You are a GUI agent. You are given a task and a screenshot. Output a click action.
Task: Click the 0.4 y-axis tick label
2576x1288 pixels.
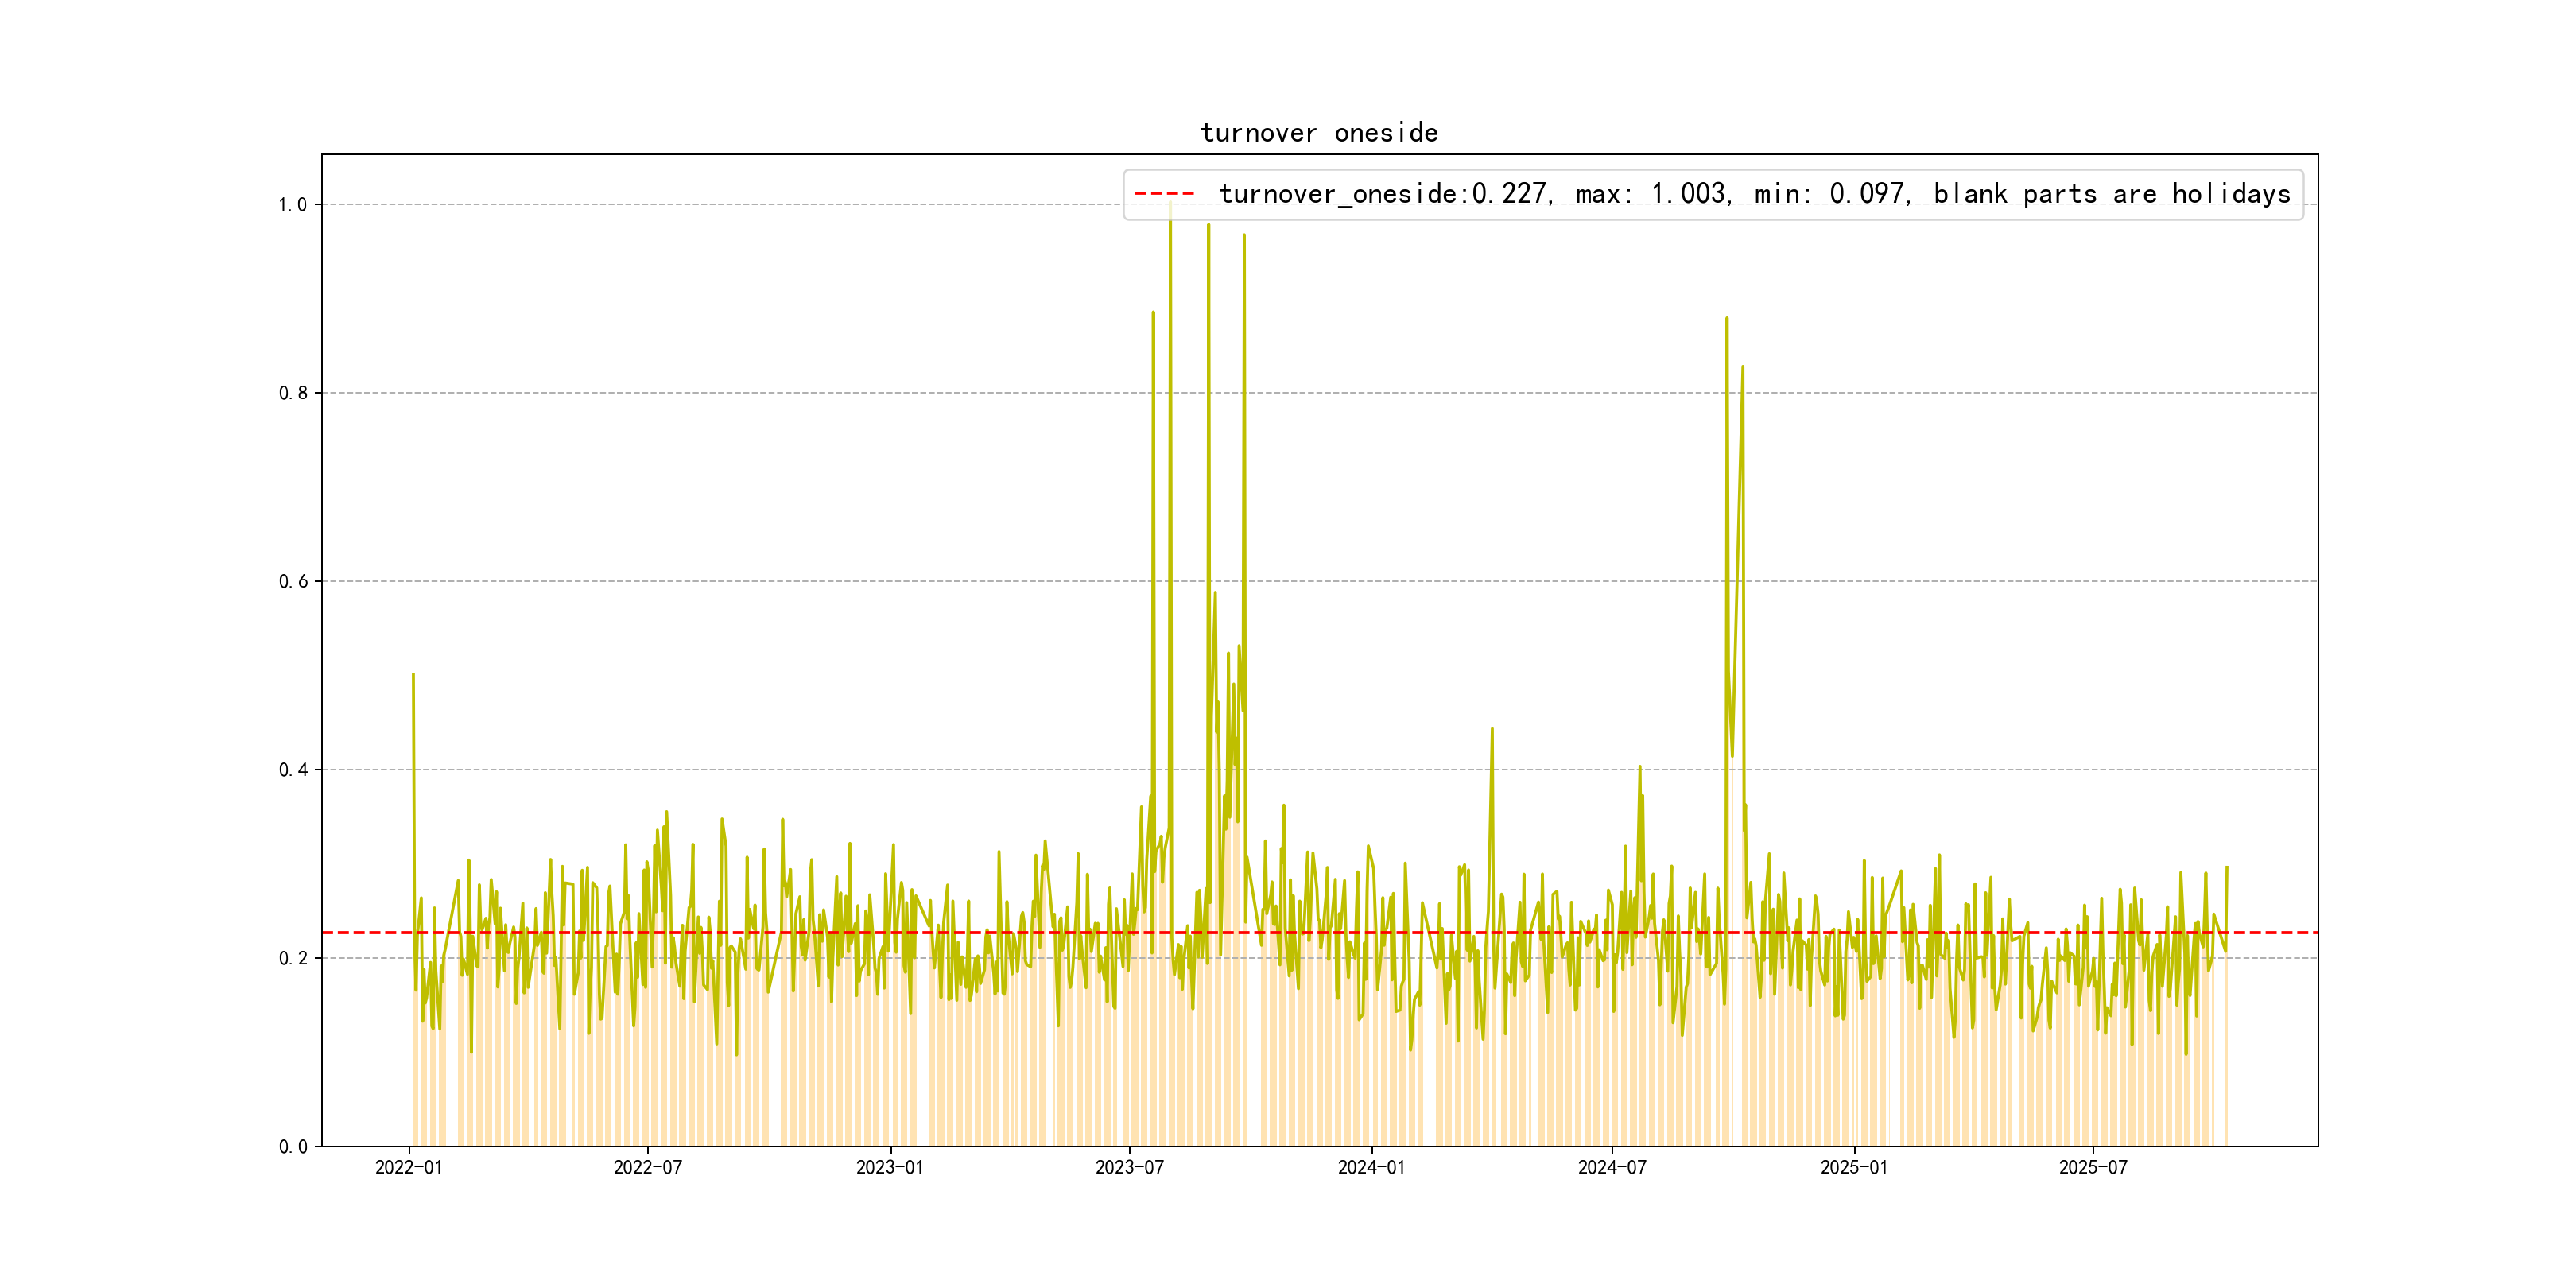tap(293, 770)
